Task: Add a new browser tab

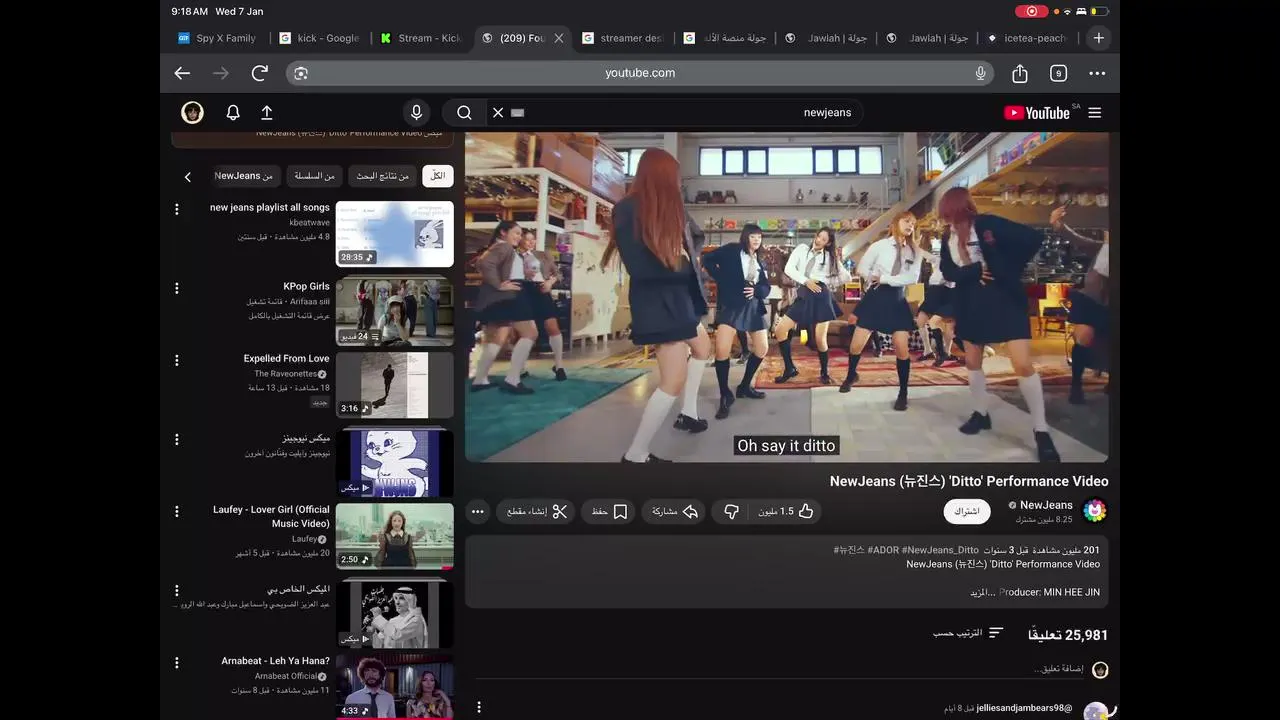Action: tap(1098, 38)
